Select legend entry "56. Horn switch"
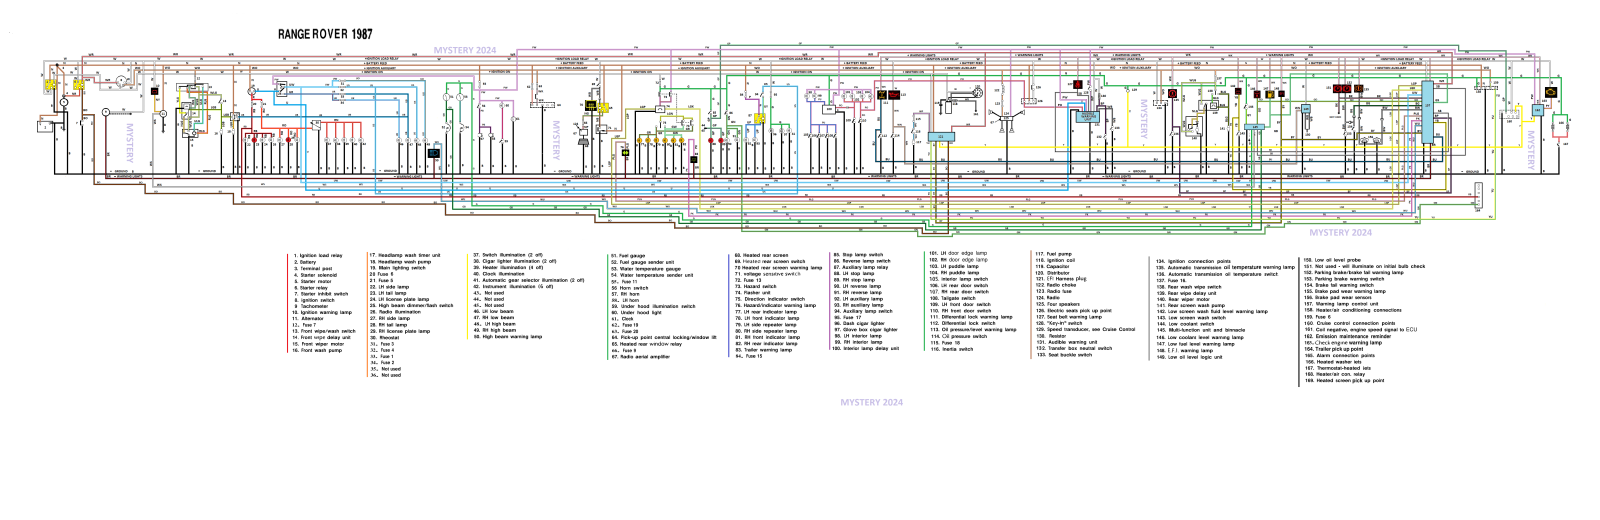Screen dimensions: 1600x520 [x=630, y=288]
